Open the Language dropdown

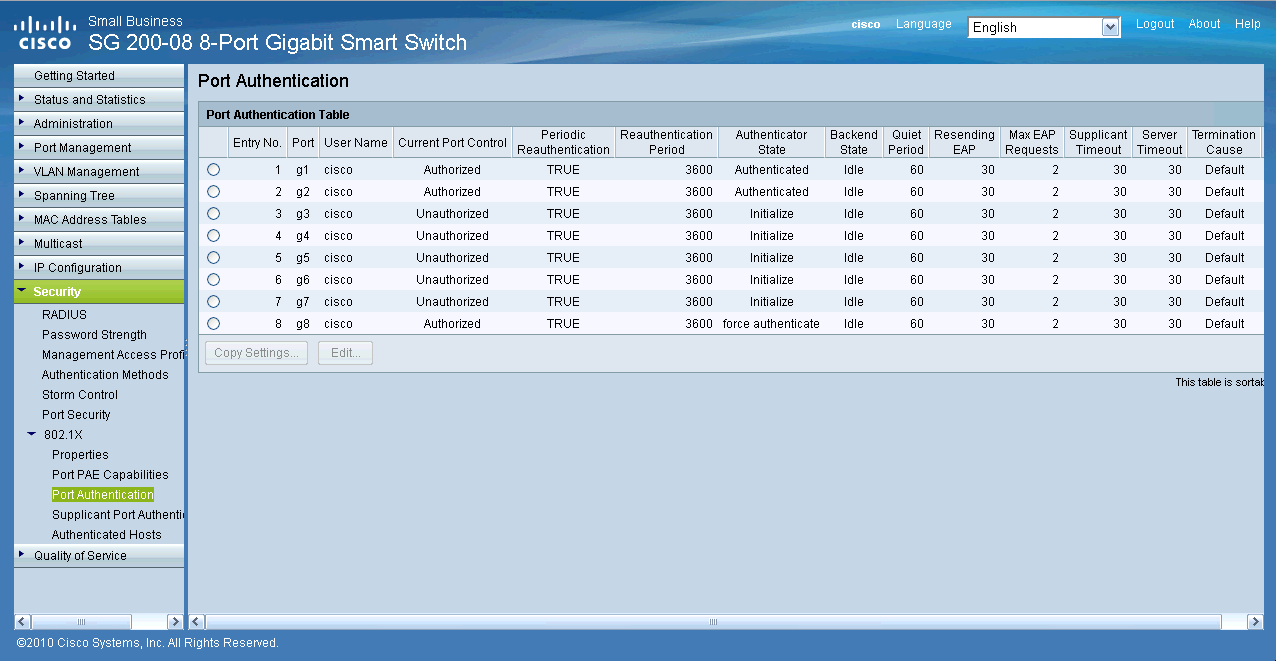coord(1044,28)
